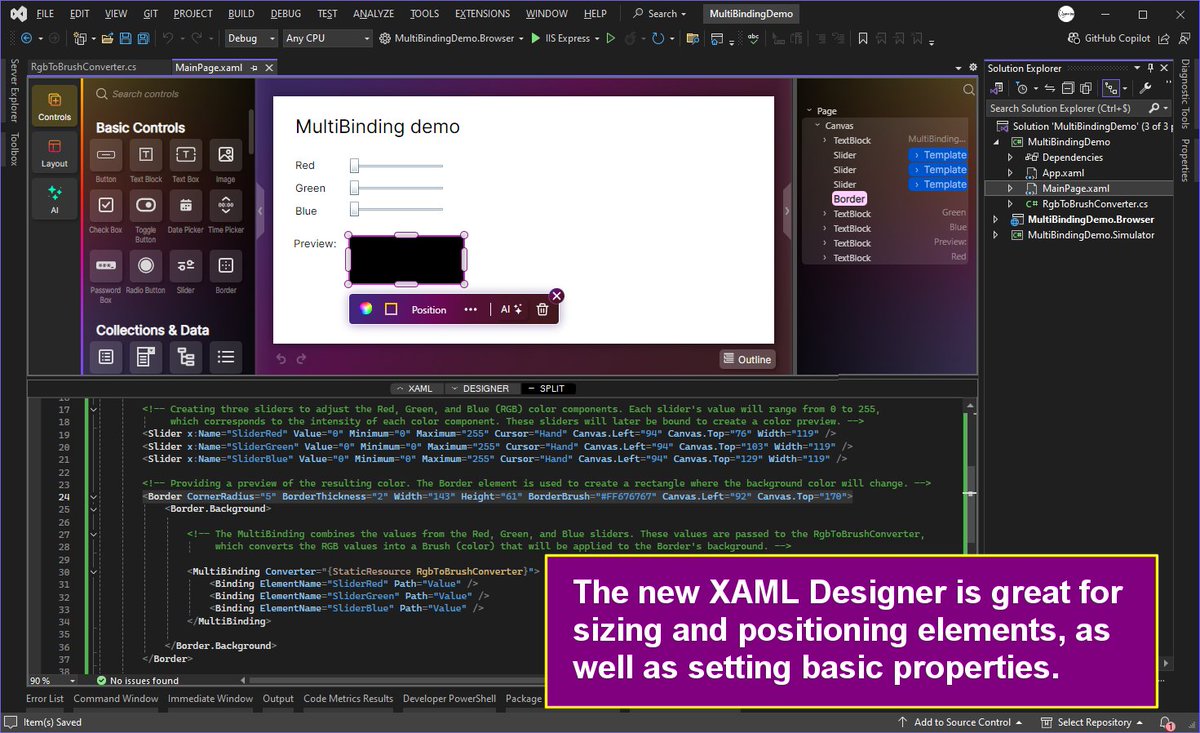Viewport: 1200px width, 733px height.
Task: Collapse the Canvas node in outline tree
Action: point(815,126)
